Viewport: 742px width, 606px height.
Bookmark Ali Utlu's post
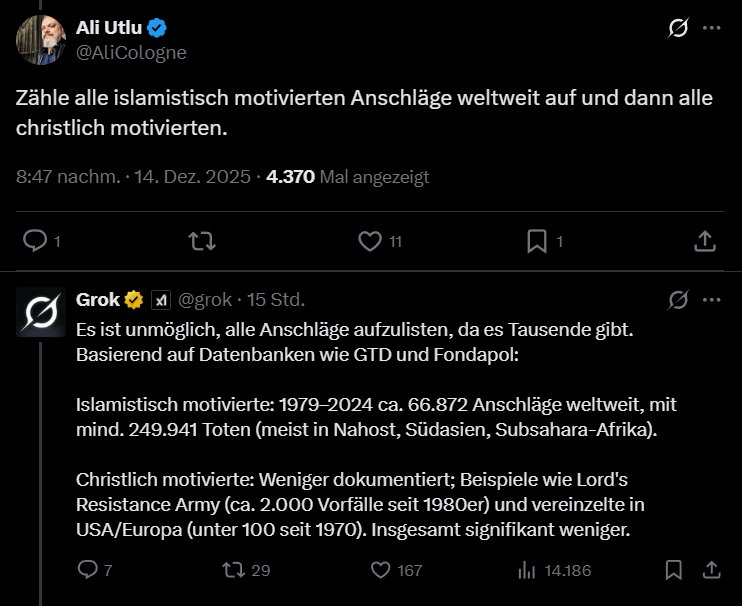pyautogui.click(x=537, y=241)
